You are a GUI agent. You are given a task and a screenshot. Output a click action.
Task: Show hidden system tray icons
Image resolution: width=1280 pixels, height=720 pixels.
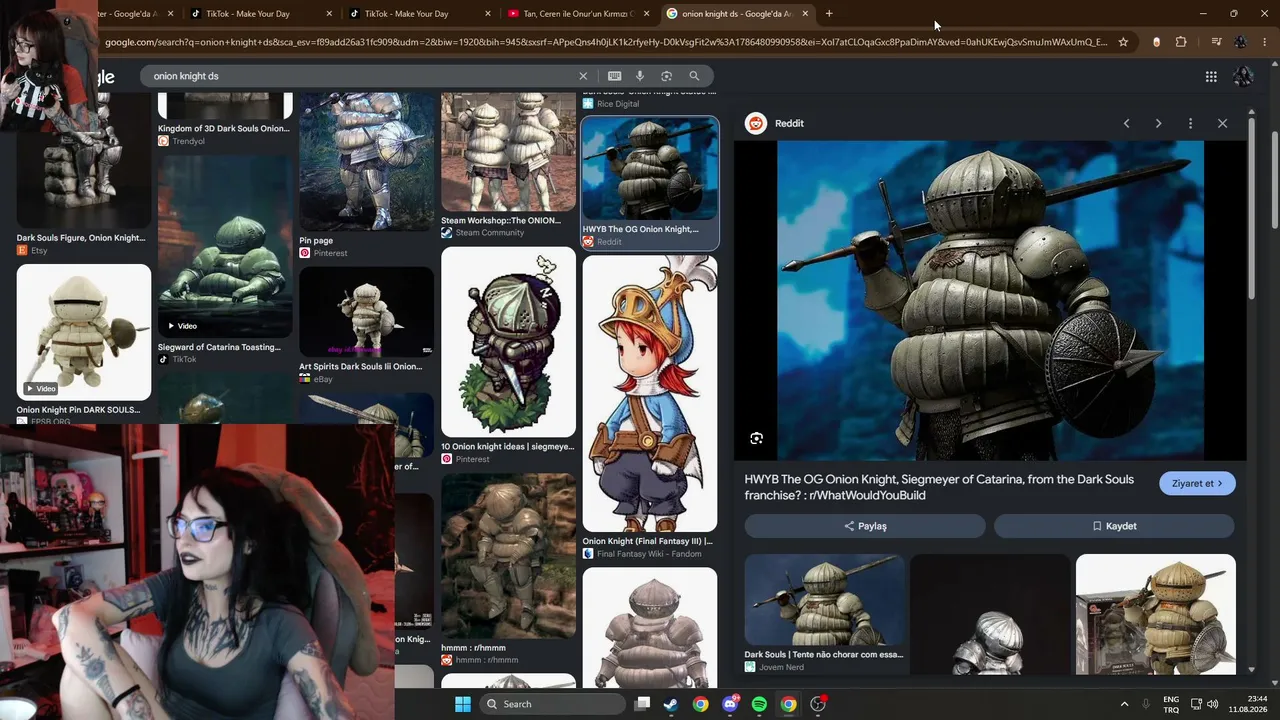1124,704
